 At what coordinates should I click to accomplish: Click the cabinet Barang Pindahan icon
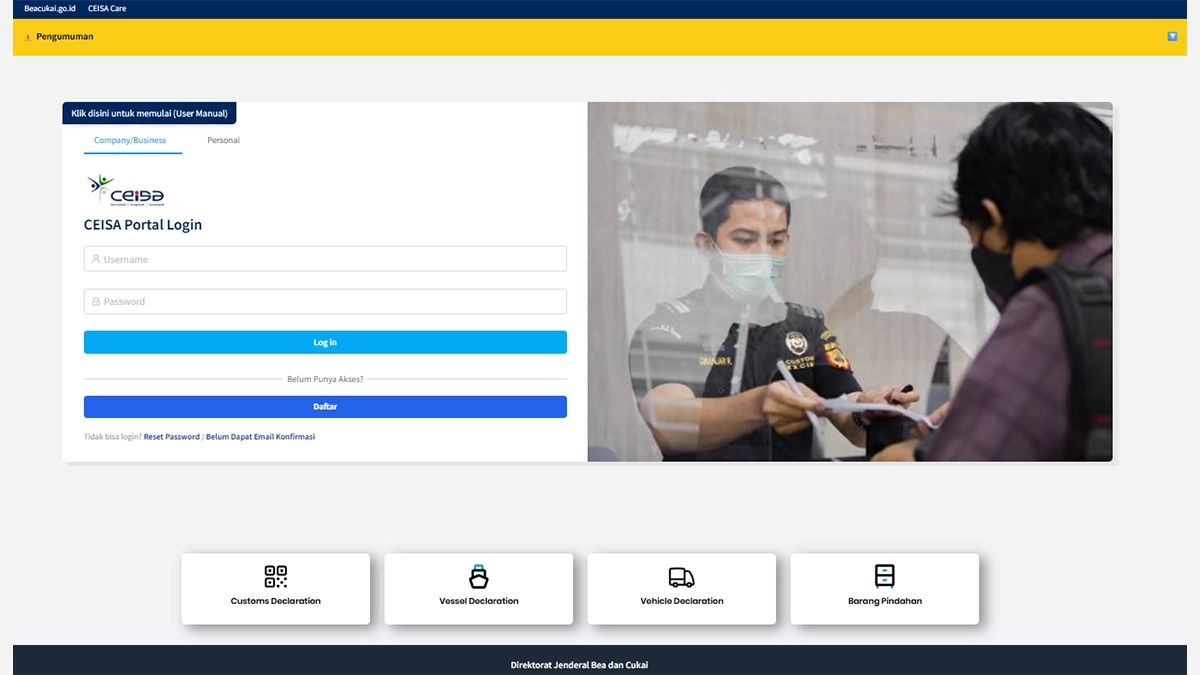tap(884, 576)
